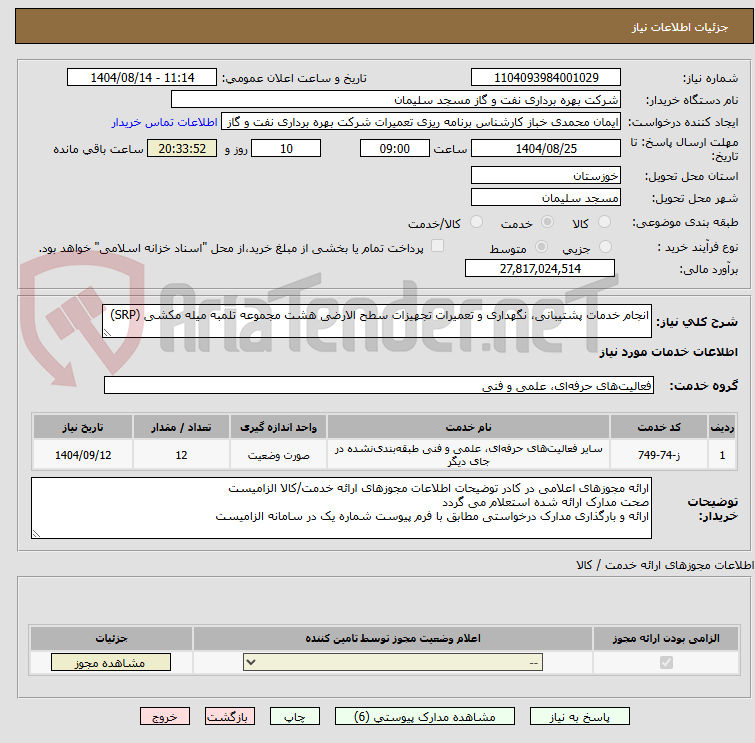Click financial estimate field 27,817,024,514
The image size is (755, 743).
tap(540, 268)
